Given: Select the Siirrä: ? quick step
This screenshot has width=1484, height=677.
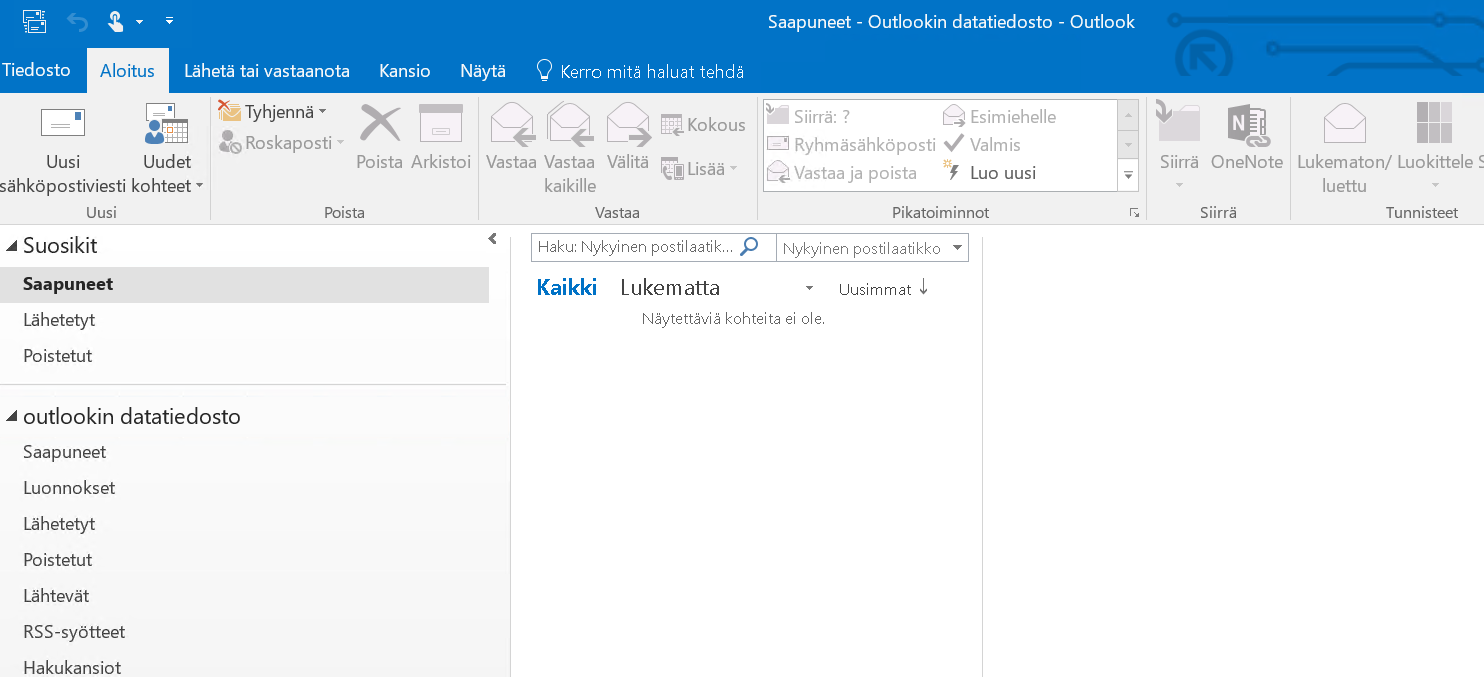Looking at the screenshot, I should [x=808, y=116].
